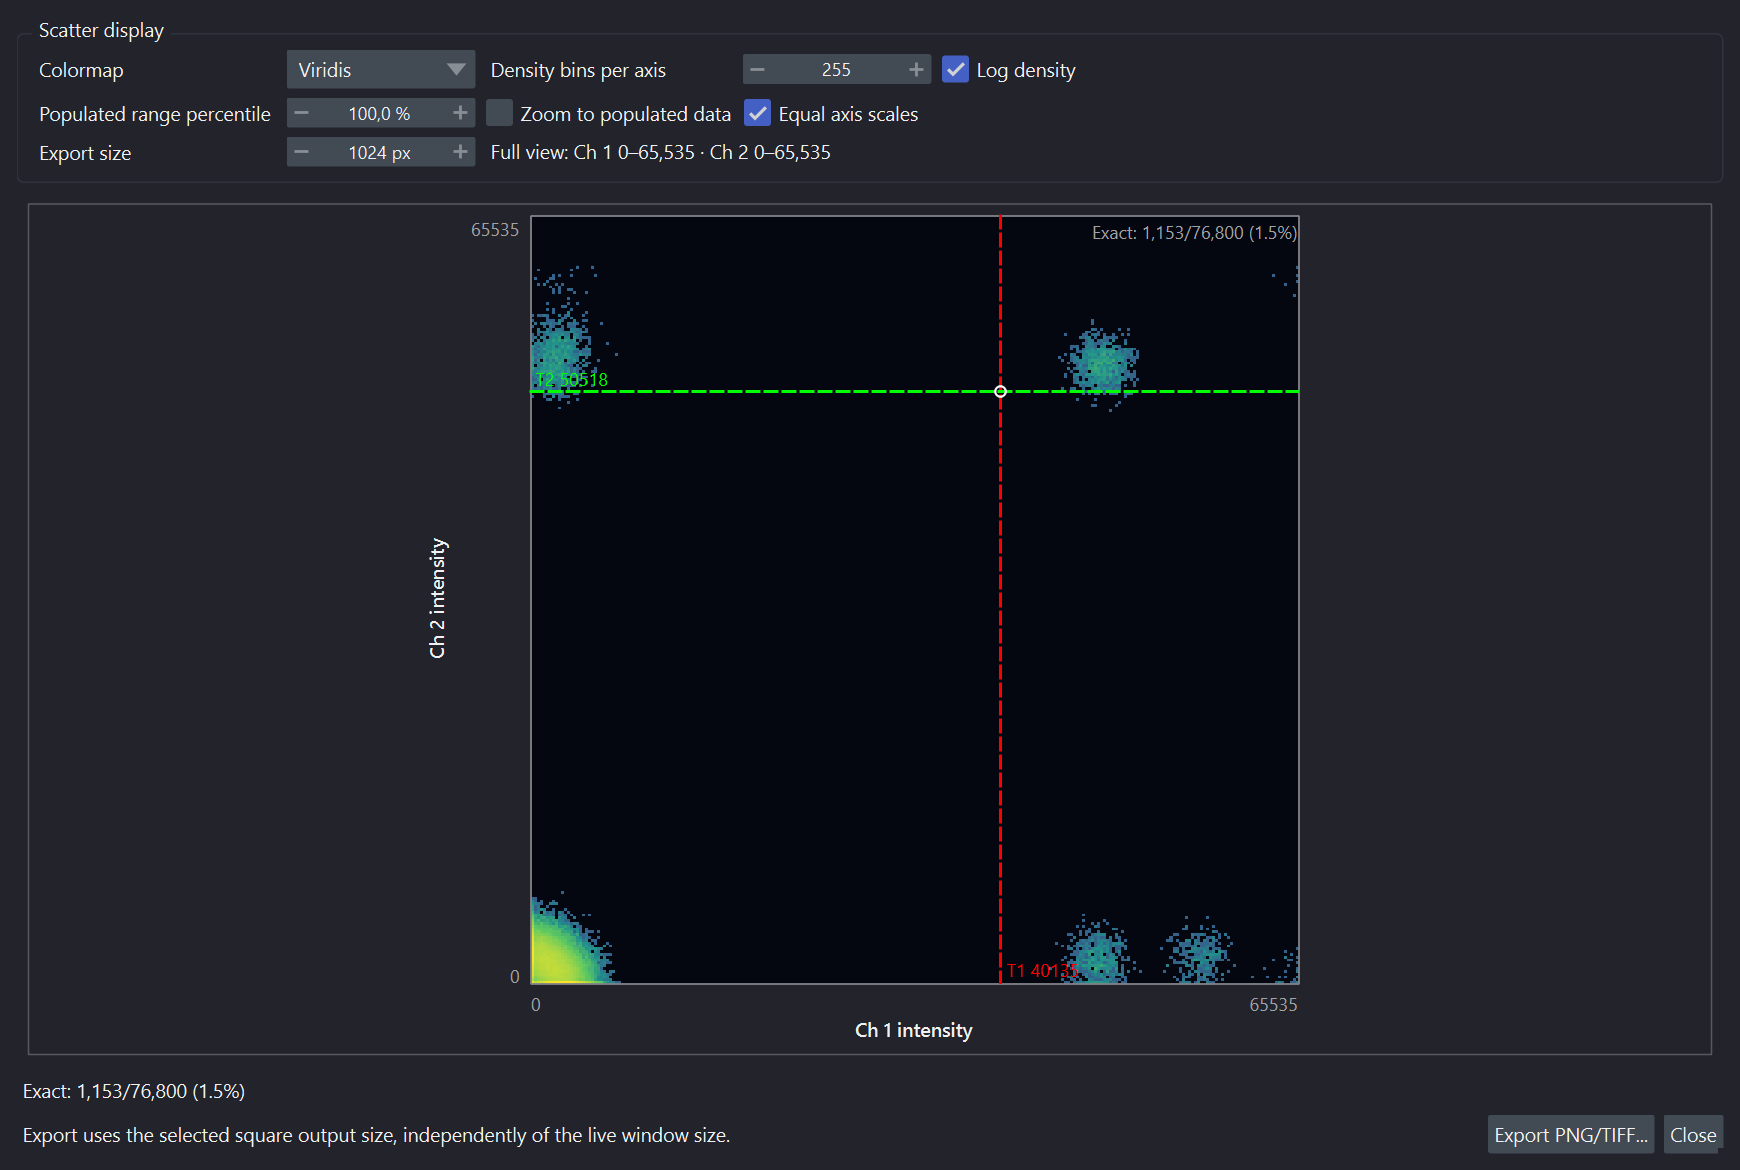This screenshot has width=1740, height=1170.
Task: Click the Populated range percentile label
Action: 155,114
